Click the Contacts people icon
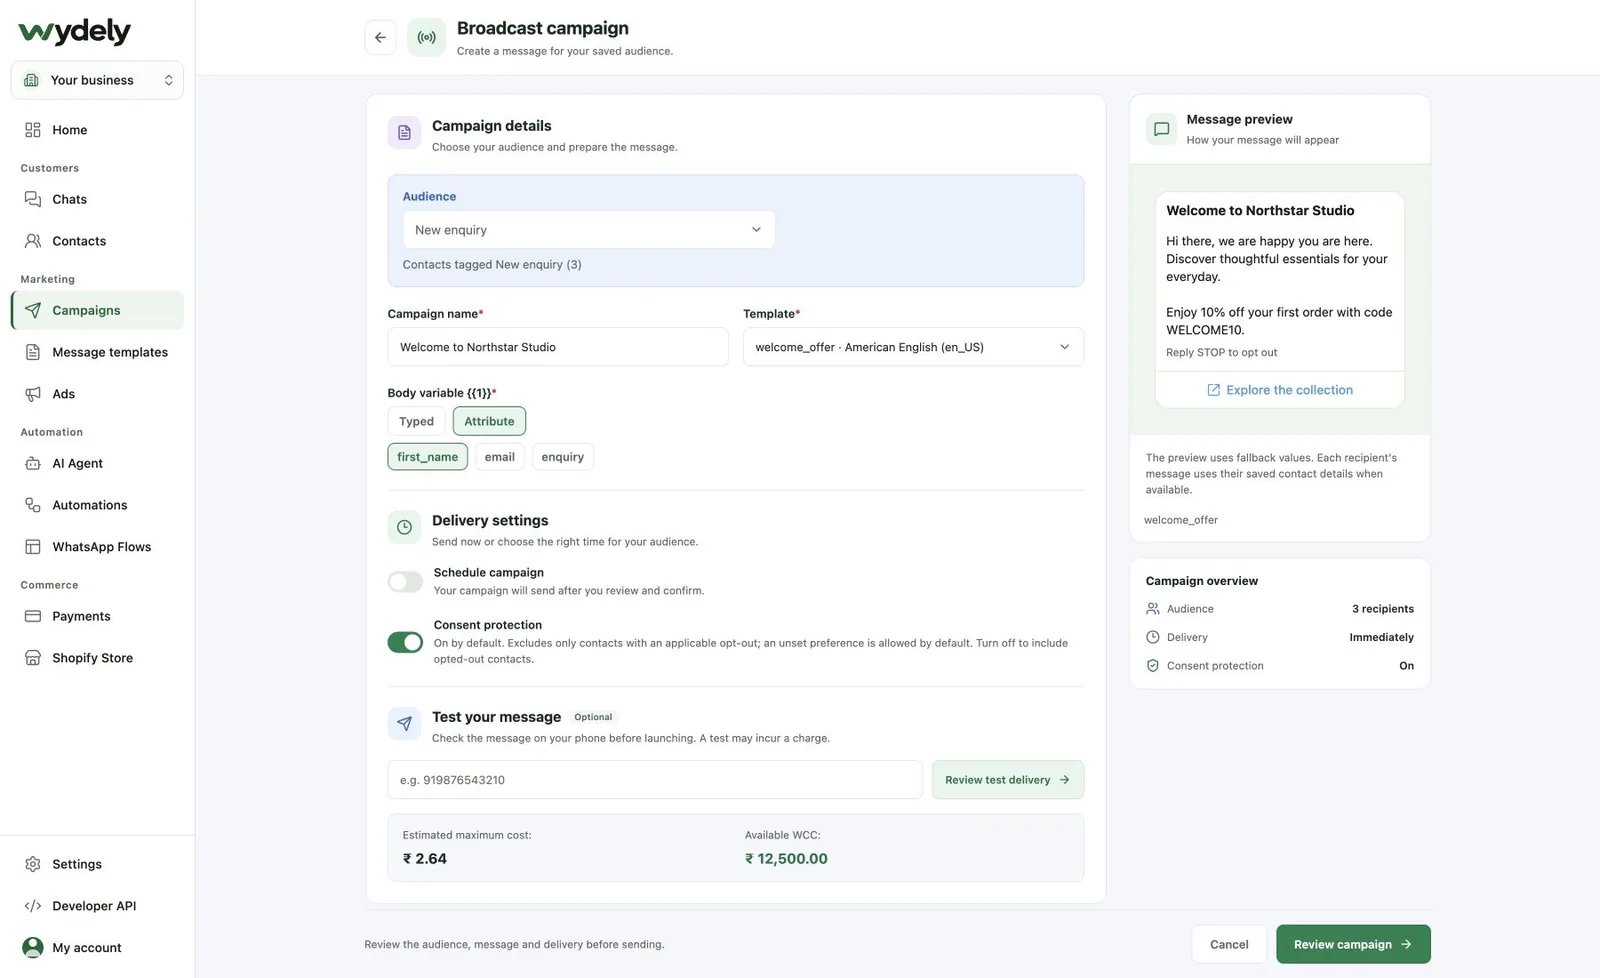The height and width of the screenshot is (978, 1600). coord(33,241)
